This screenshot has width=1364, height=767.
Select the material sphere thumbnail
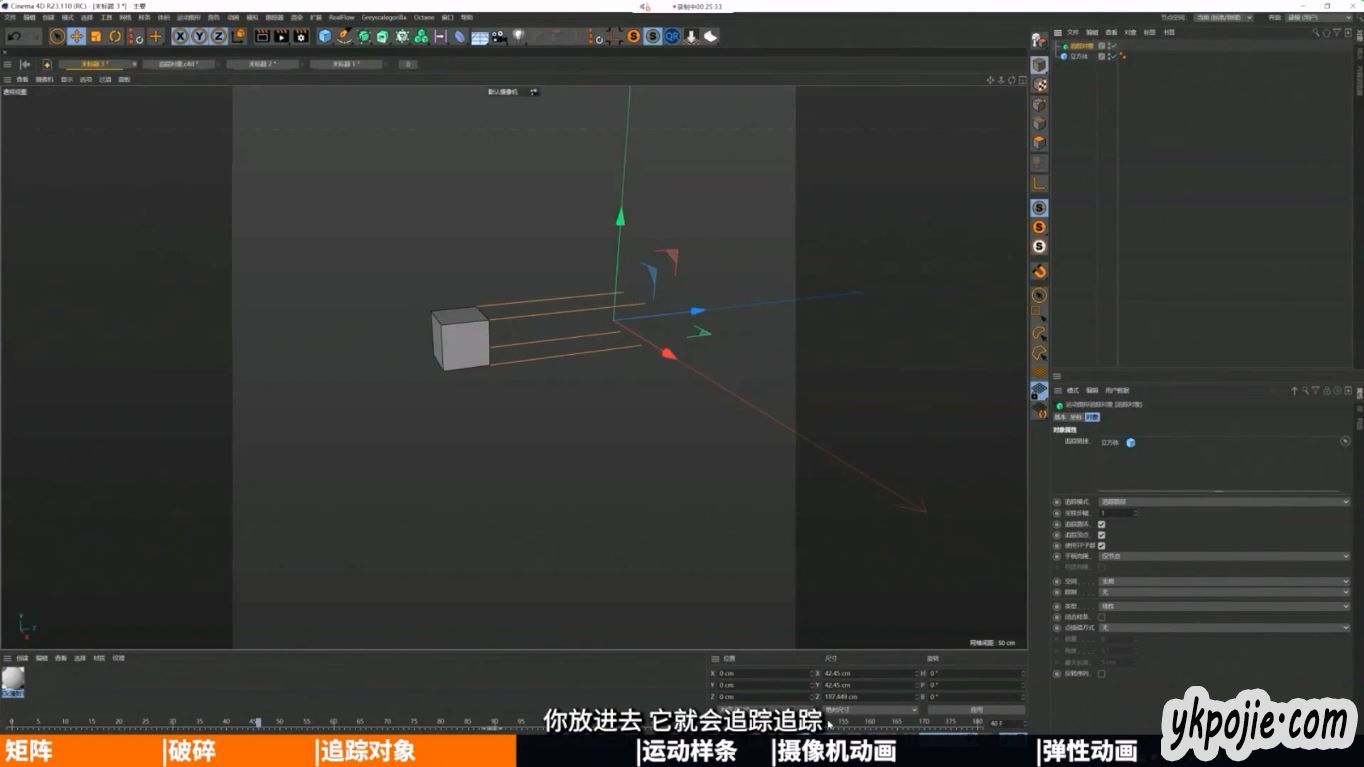(x=13, y=679)
